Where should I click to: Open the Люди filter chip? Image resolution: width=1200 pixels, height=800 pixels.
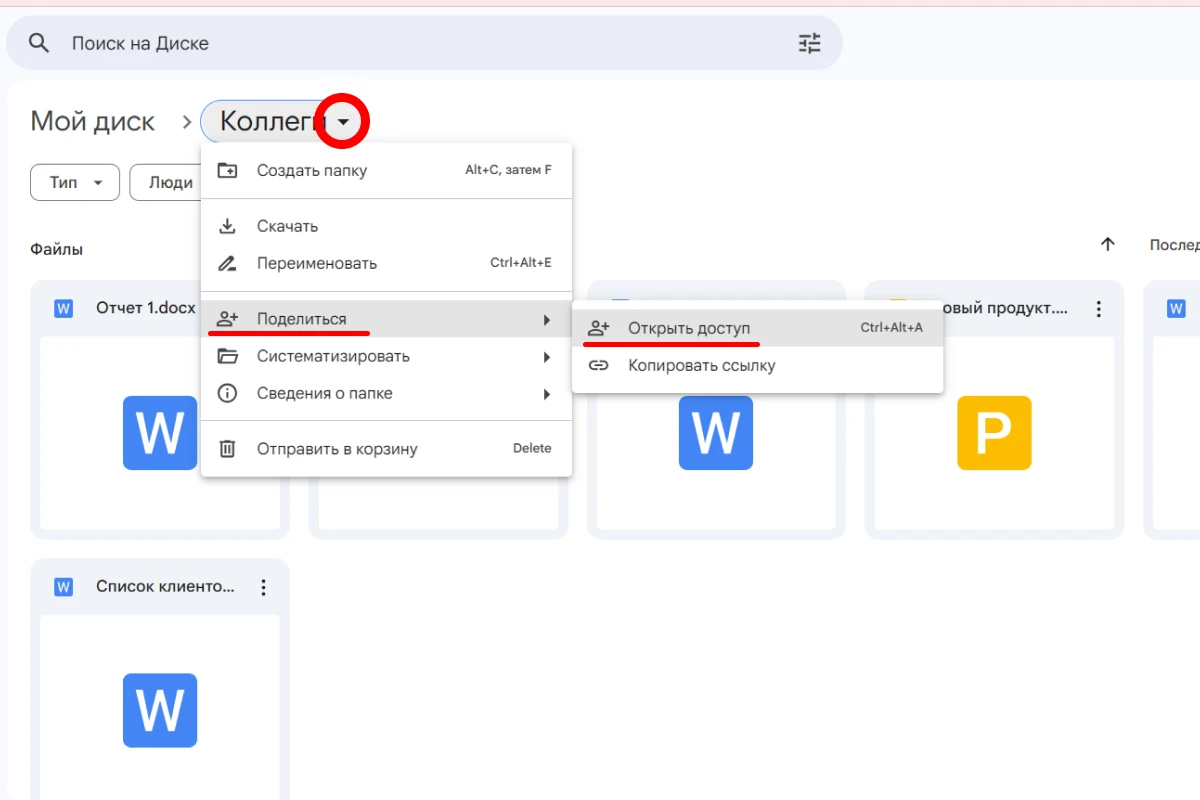pyautogui.click(x=167, y=183)
